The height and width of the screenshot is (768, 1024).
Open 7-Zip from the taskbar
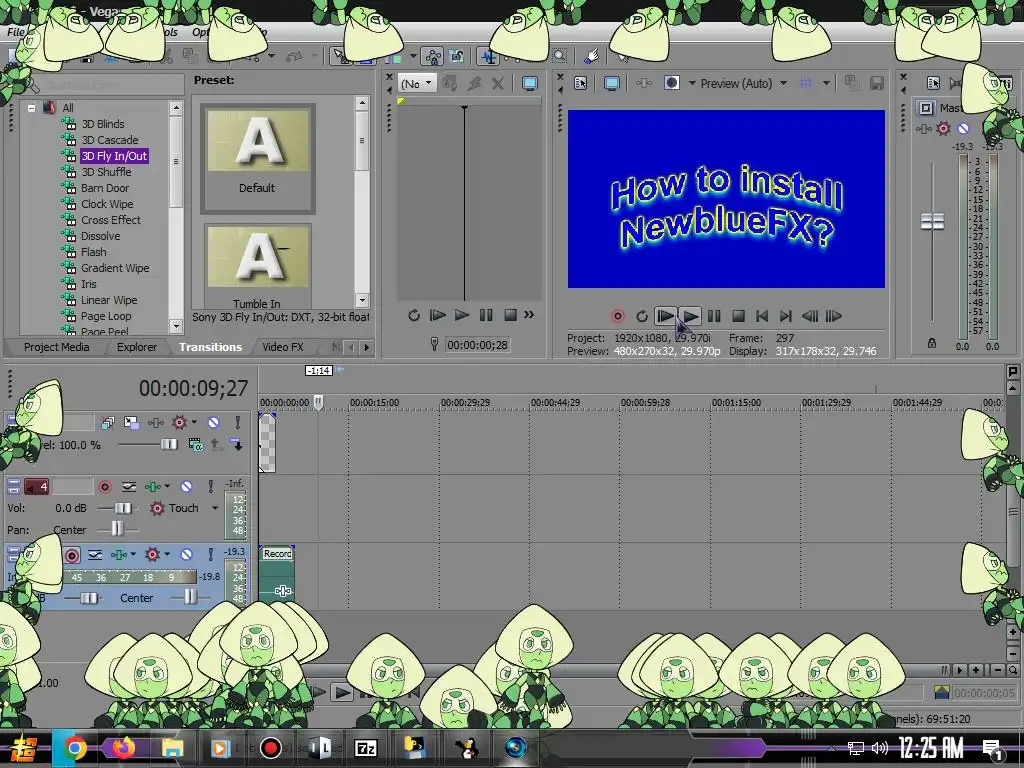[x=366, y=748]
